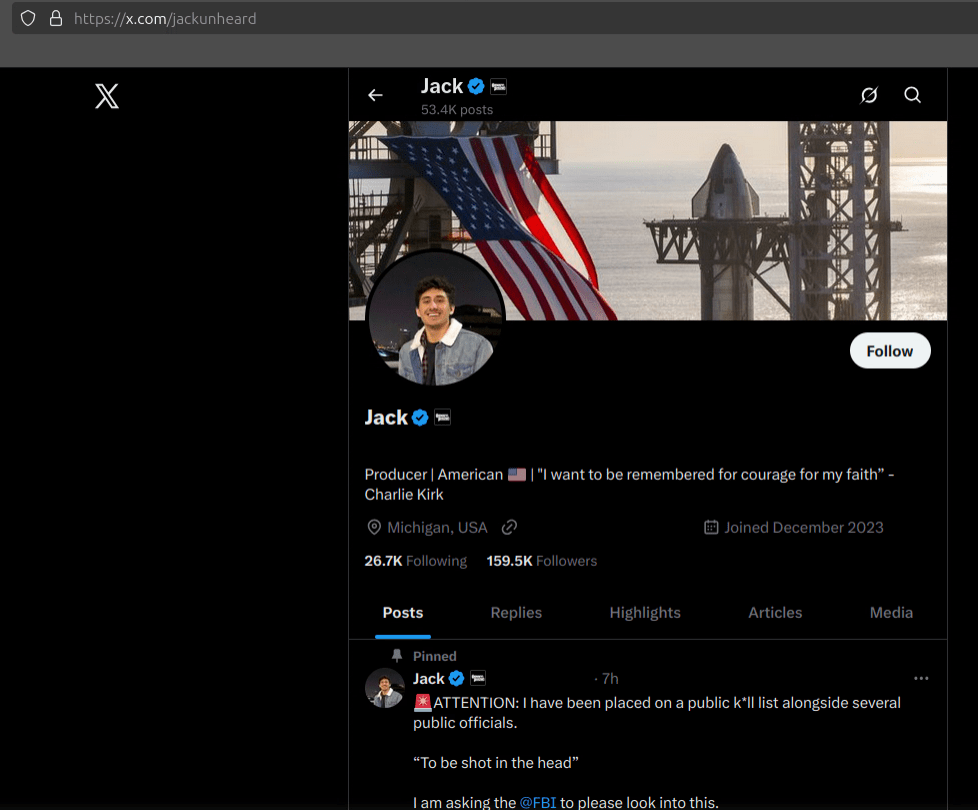Open Grok profile summary icon
This screenshot has width=978, height=810.
[869, 95]
